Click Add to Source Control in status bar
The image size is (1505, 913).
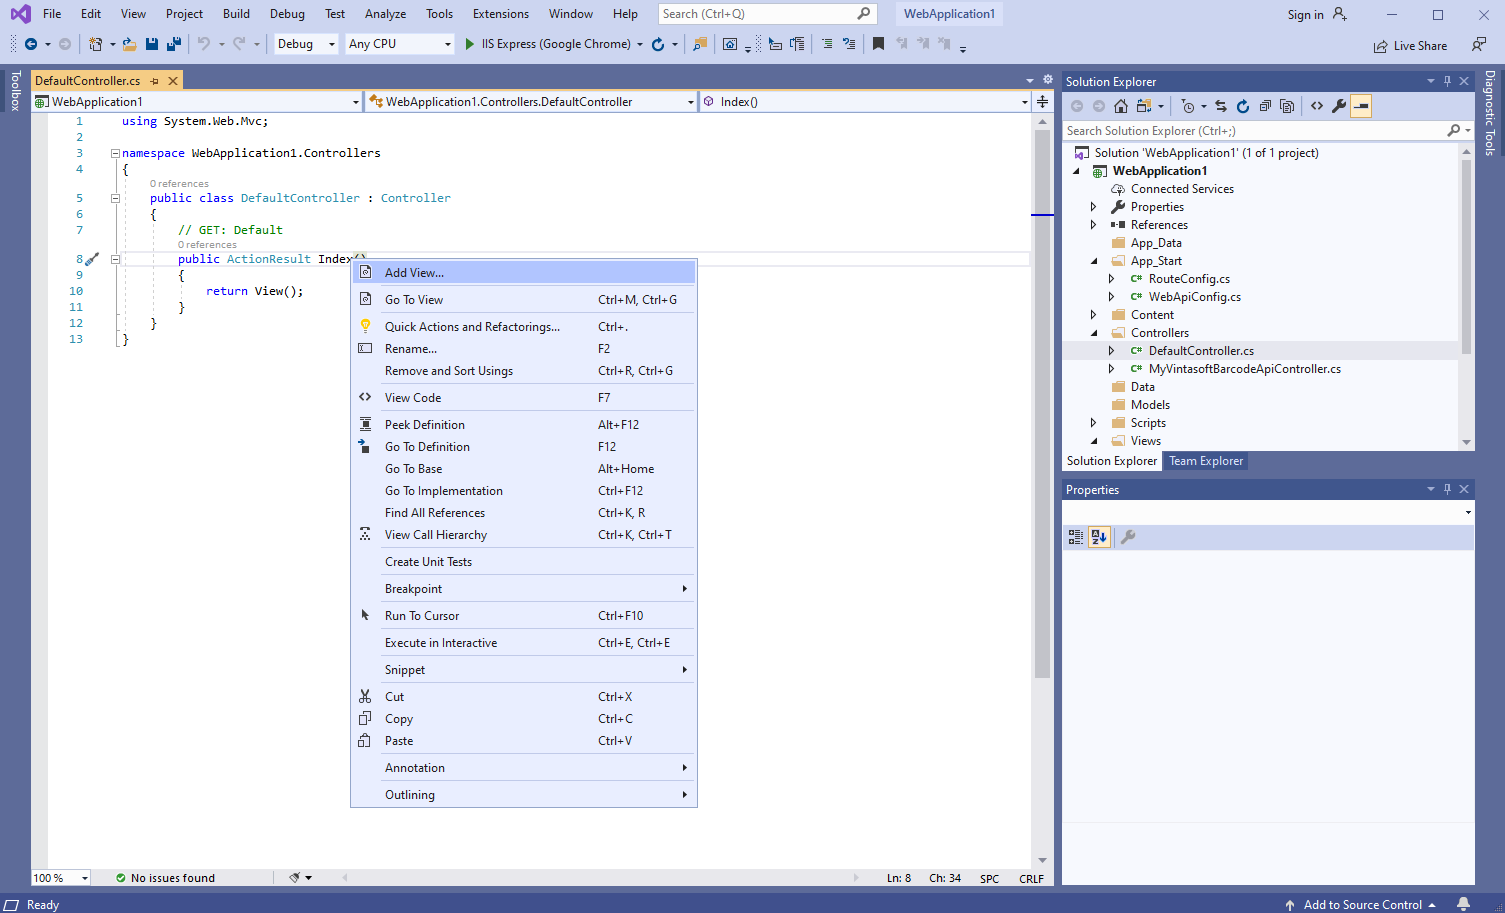[x=1362, y=905]
